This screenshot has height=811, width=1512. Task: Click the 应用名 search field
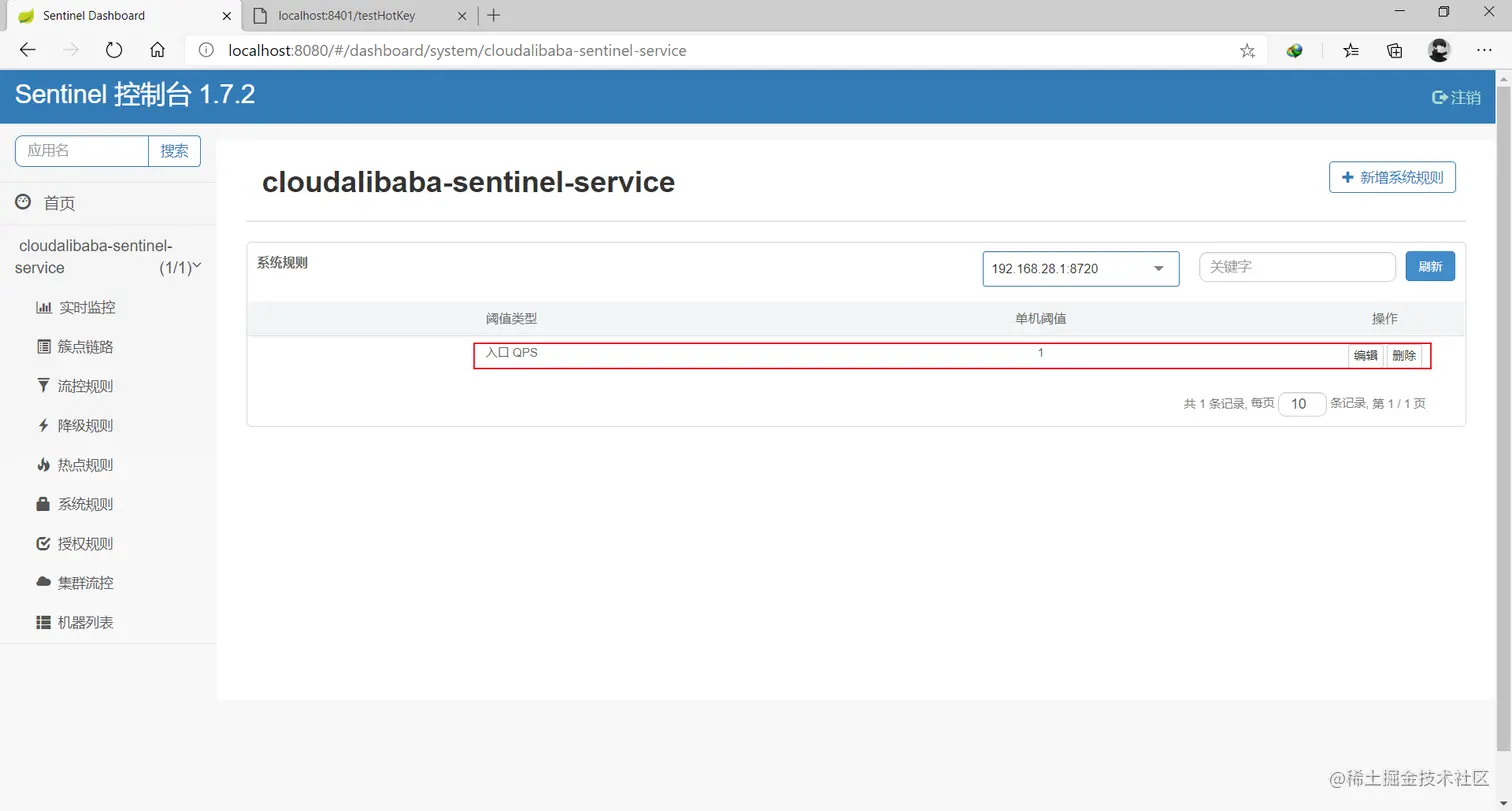(x=82, y=151)
